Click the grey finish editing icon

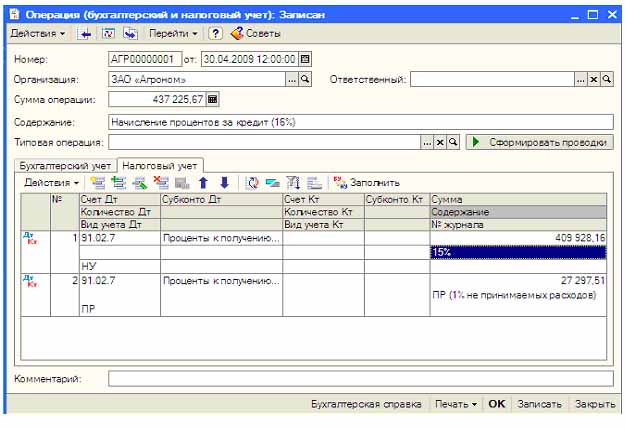click(182, 183)
